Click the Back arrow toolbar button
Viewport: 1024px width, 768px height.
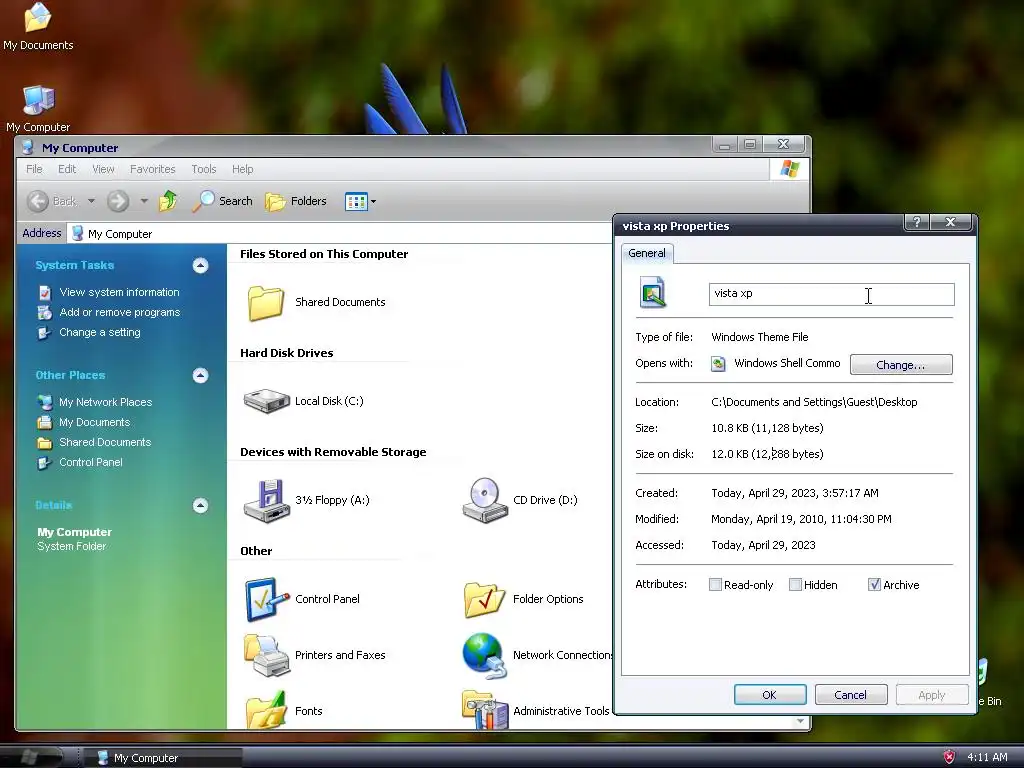[x=52, y=201]
